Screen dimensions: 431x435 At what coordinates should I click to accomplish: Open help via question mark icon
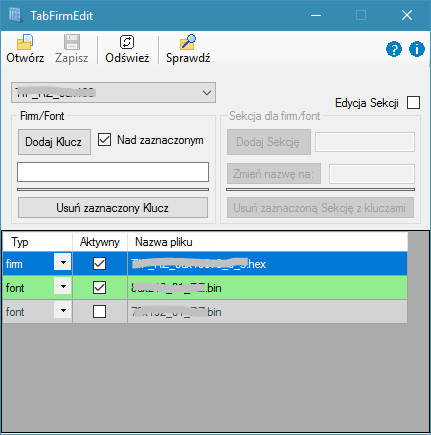[x=394, y=49]
